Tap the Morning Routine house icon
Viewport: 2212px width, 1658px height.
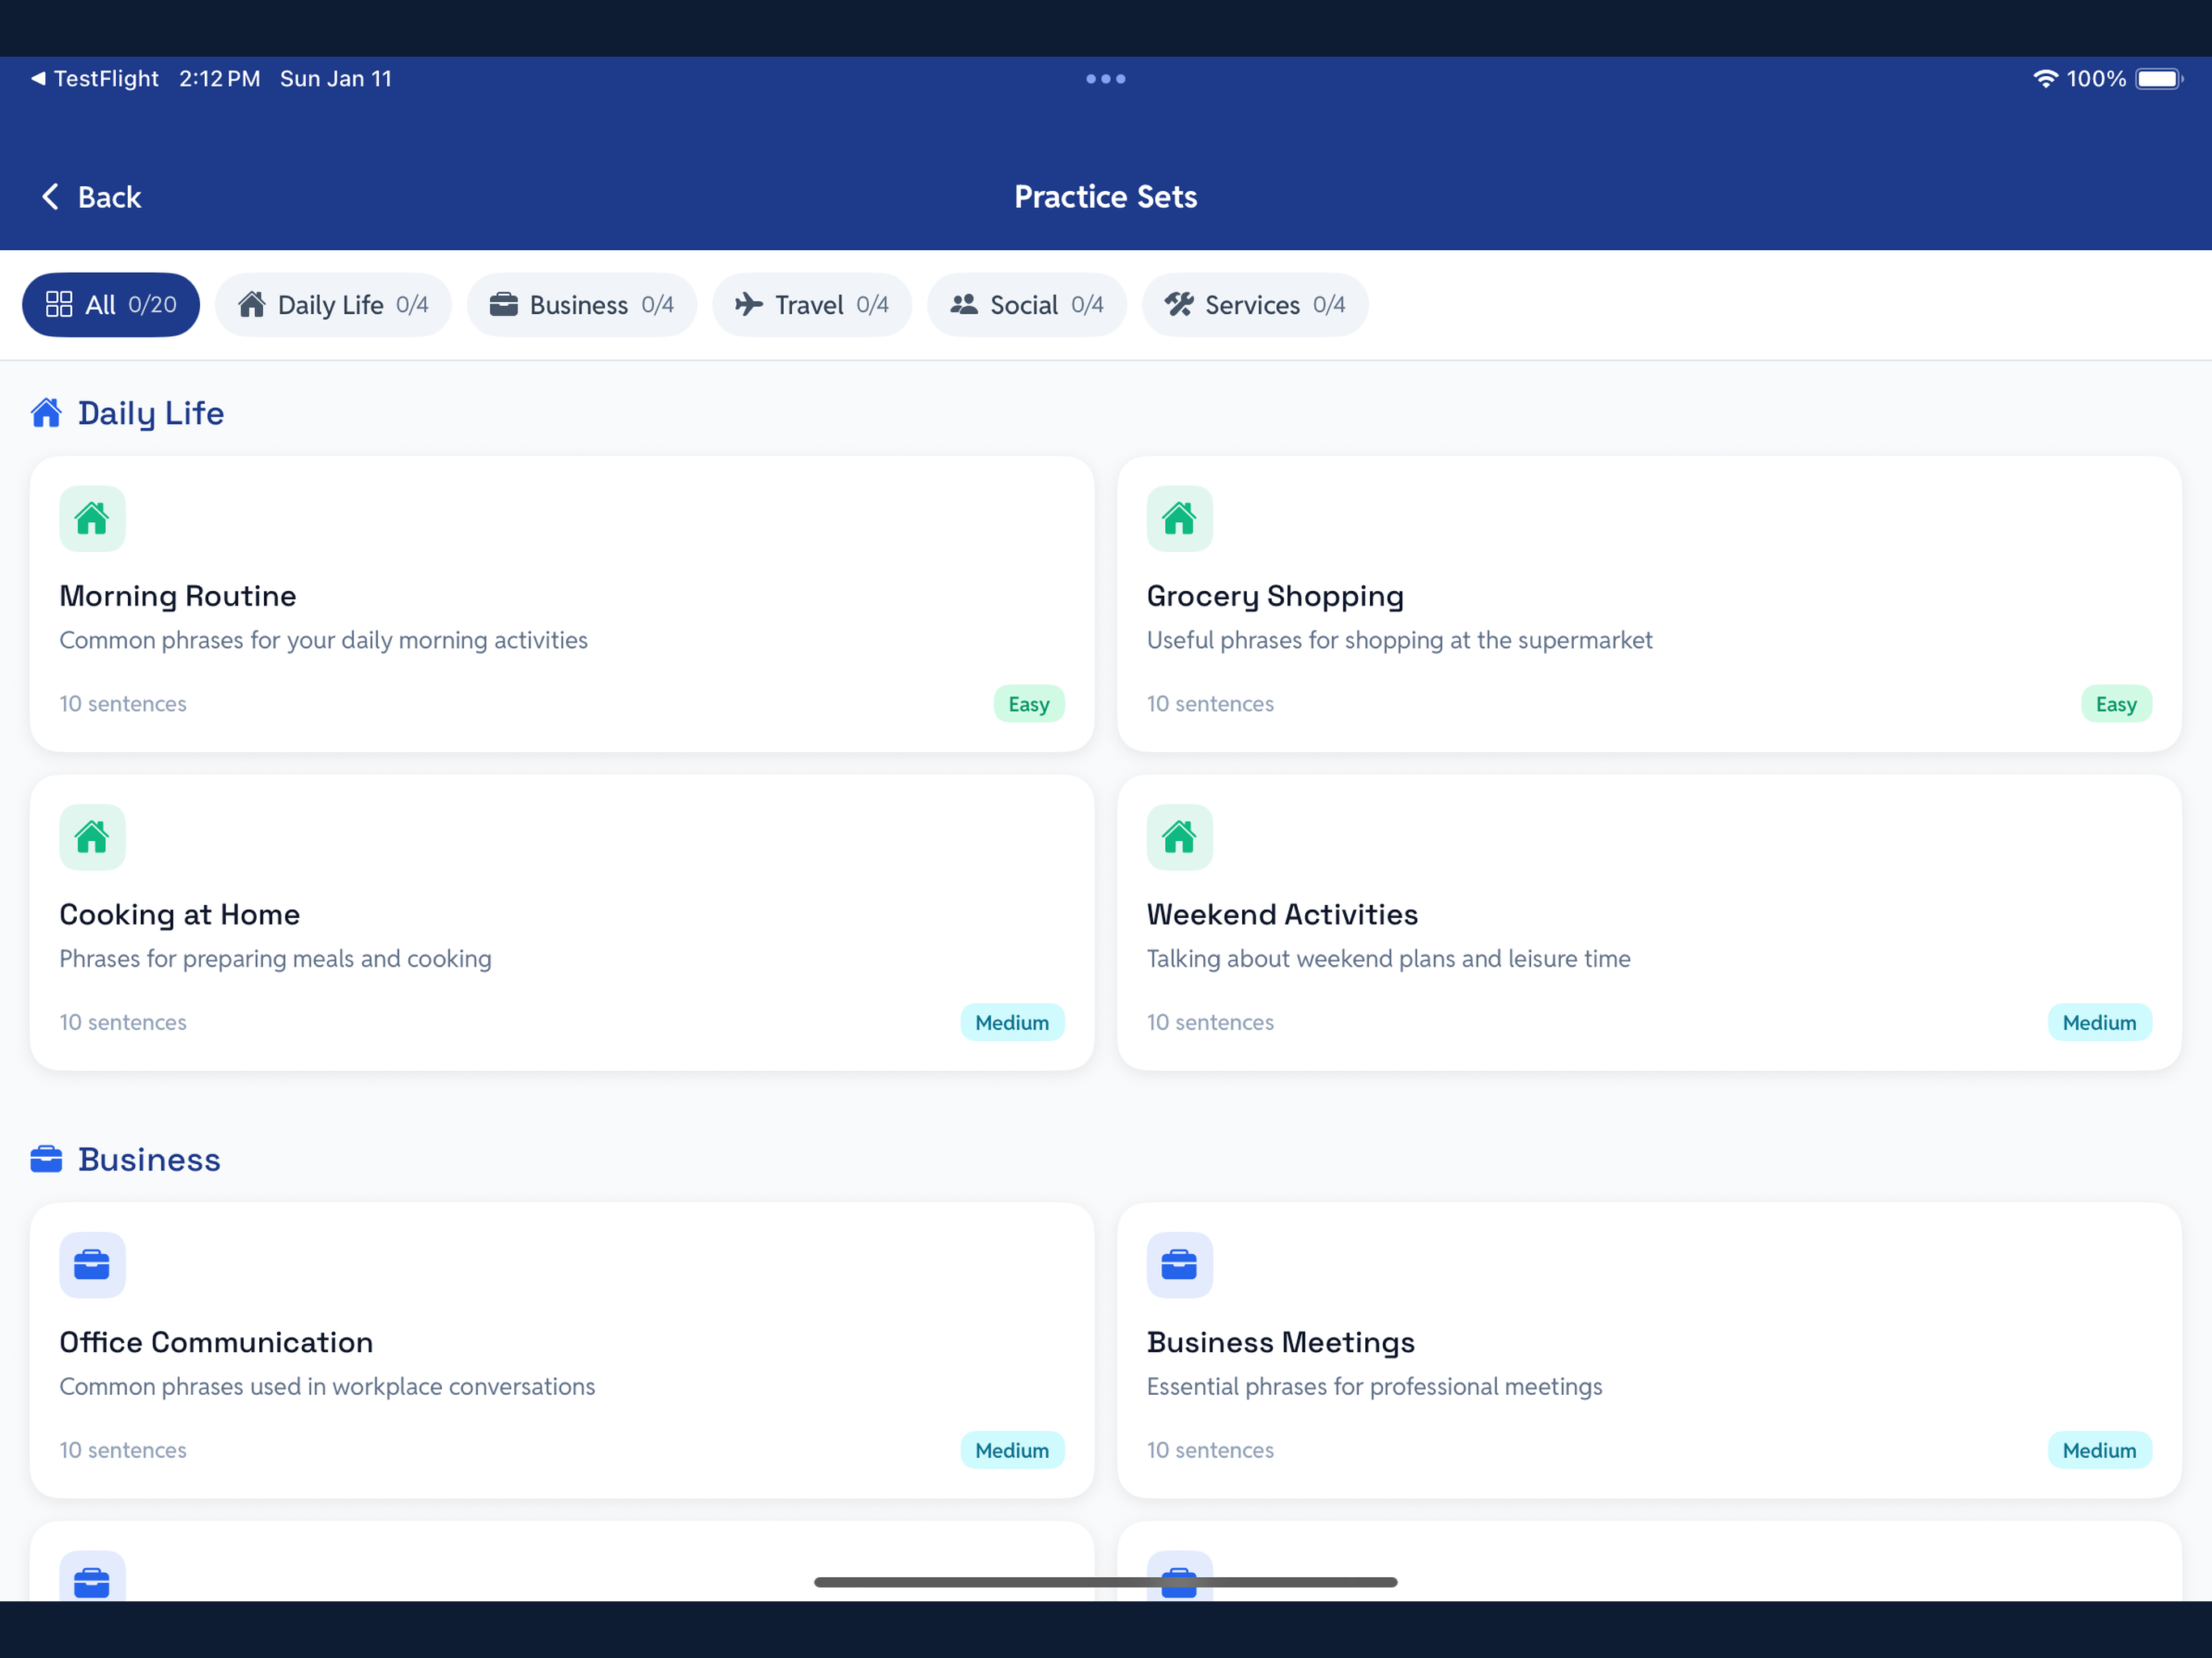pos(92,518)
